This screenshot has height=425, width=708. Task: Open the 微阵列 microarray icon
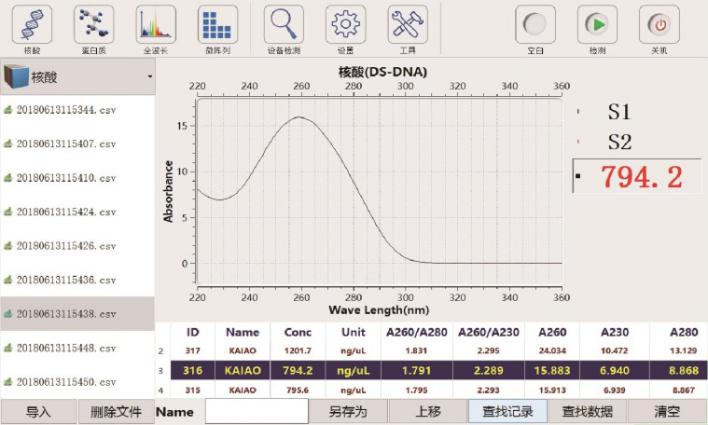click(218, 25)
